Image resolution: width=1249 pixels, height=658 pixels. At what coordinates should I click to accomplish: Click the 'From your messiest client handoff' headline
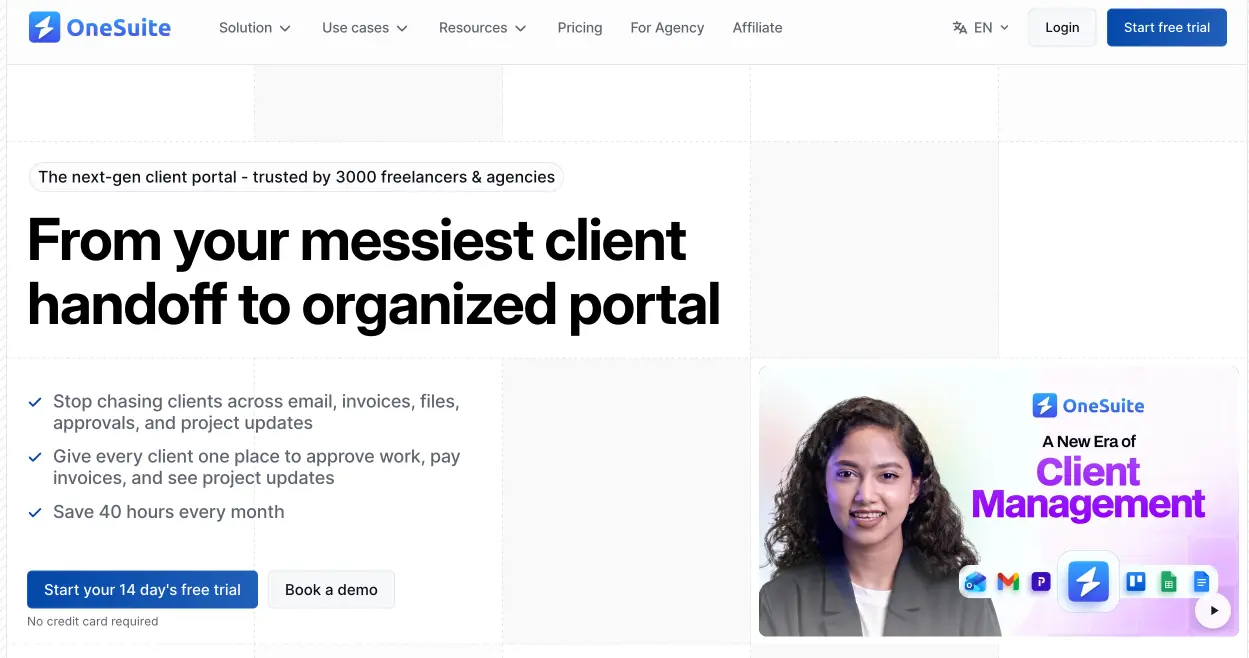(x=374, y=271)
